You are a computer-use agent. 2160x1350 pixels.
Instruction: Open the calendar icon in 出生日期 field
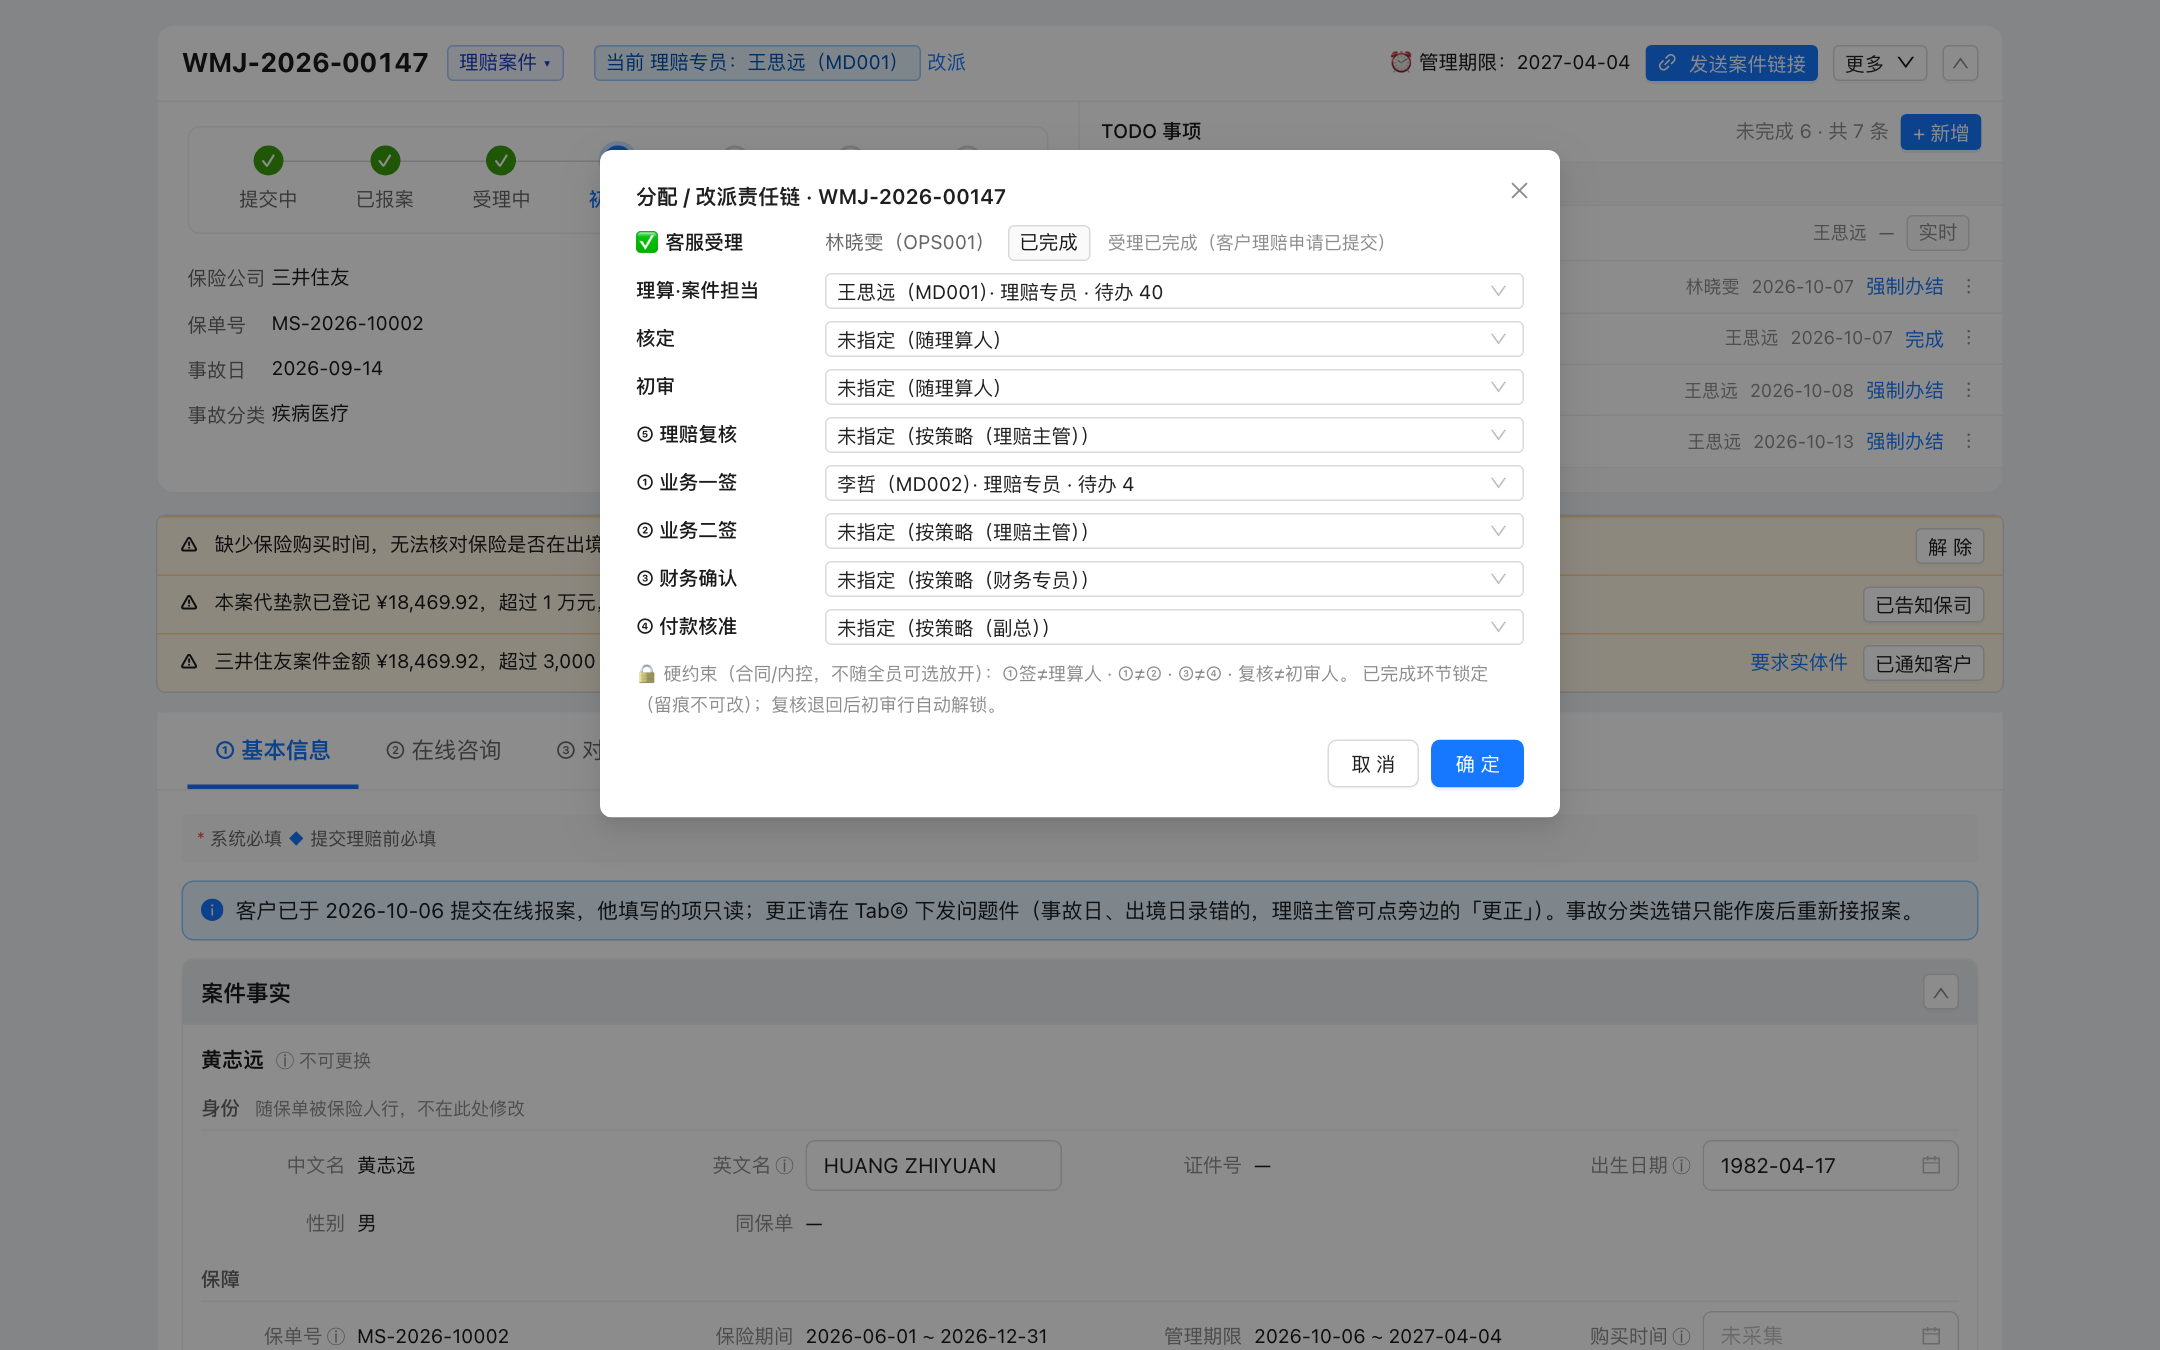click(x=1931, y=1165)
